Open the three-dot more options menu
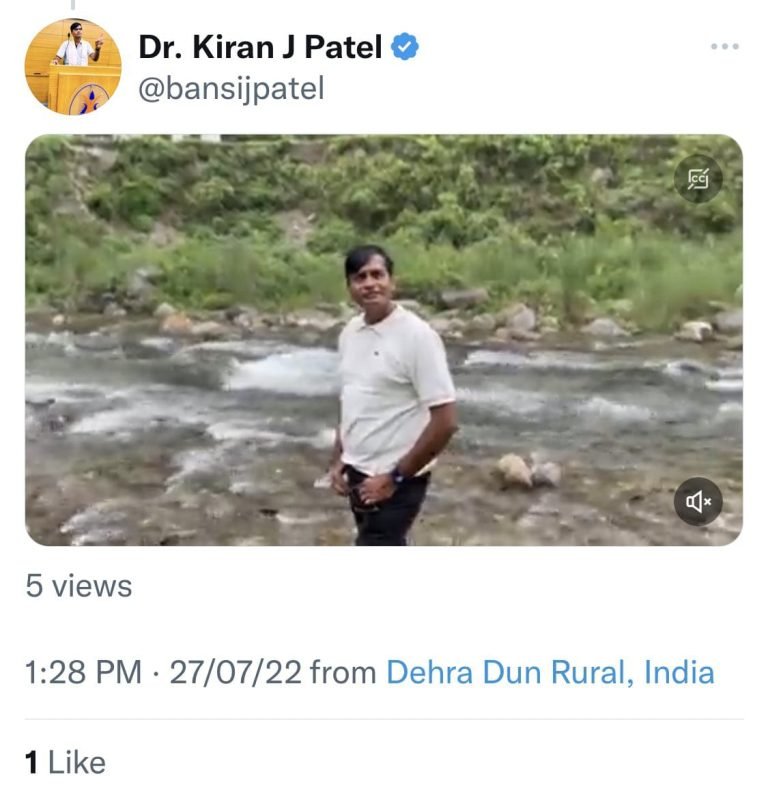Viewport: 768px width, 787px height. click(x=724, y=46)
